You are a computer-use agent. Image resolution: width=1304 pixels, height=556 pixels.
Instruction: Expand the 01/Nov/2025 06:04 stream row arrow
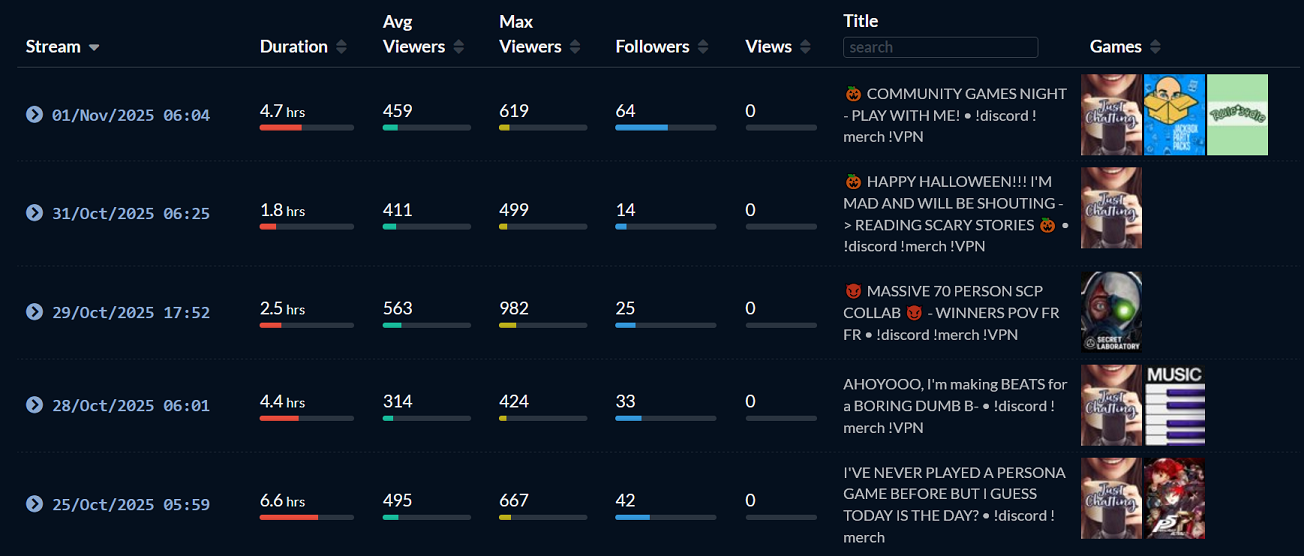coord(34,115)
